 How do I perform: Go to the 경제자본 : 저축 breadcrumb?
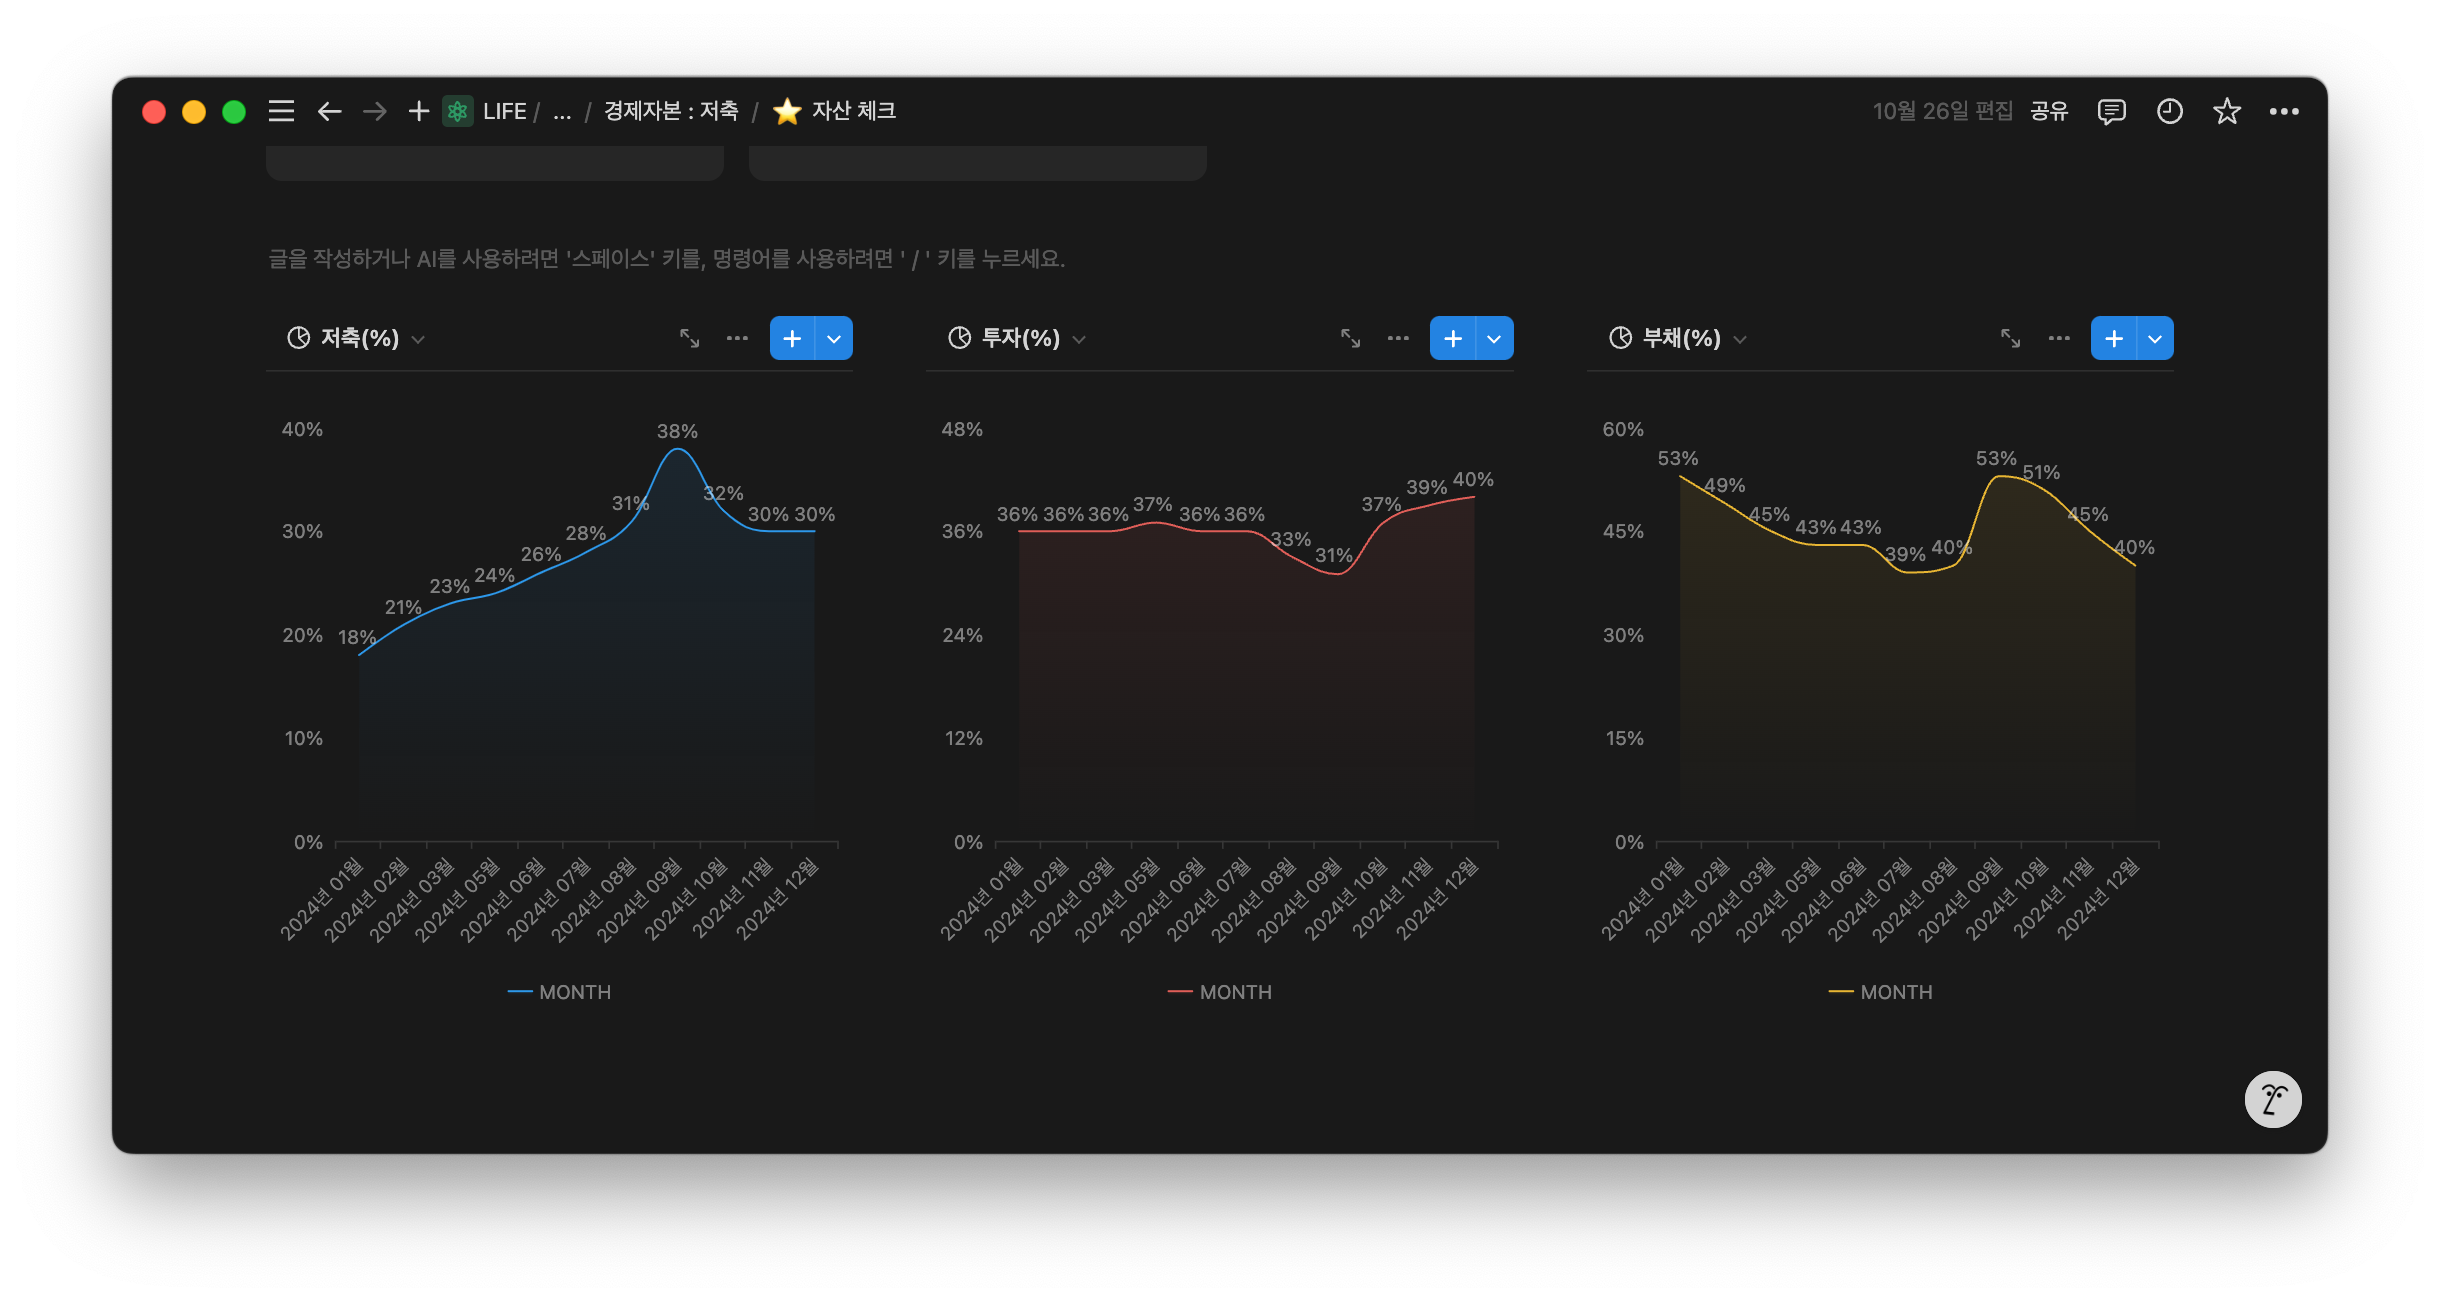(671, 111)
